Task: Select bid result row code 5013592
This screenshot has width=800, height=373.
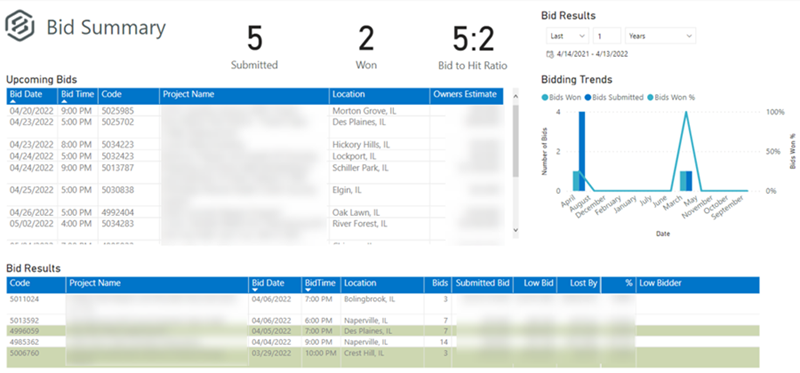Action: pos(383,320)
